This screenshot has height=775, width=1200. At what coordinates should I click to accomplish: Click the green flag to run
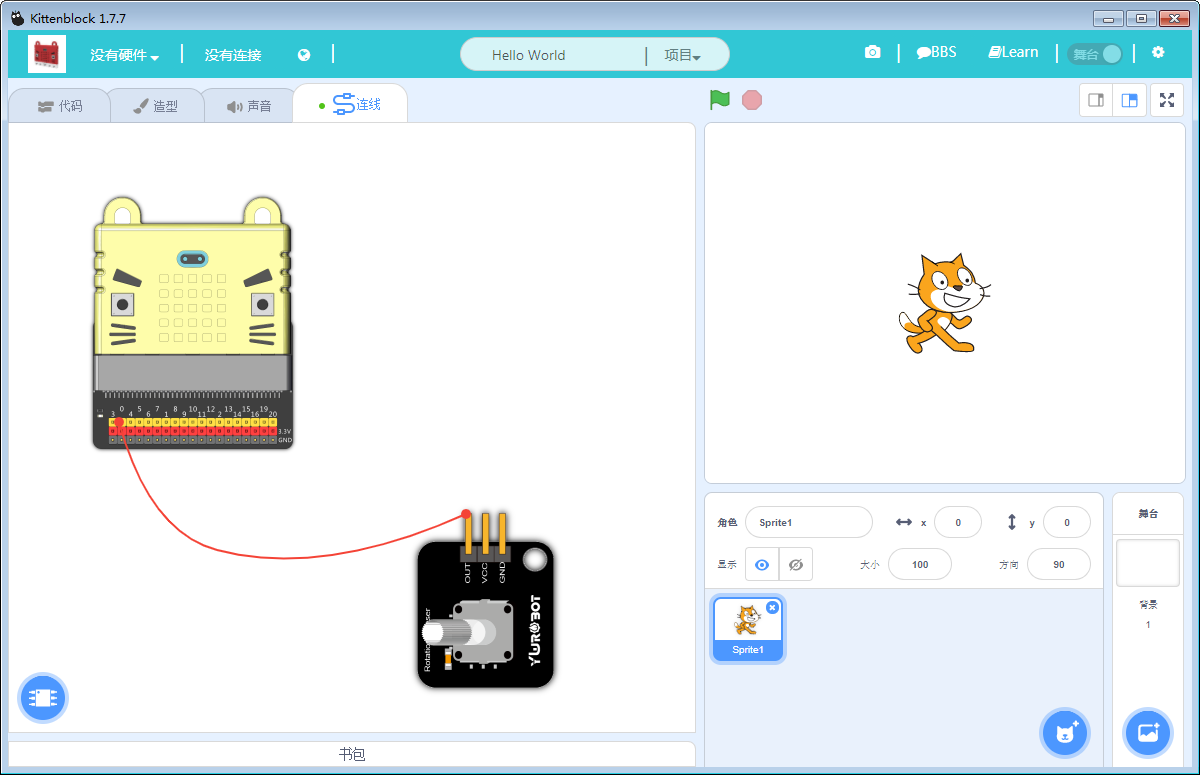click(720, 100)
